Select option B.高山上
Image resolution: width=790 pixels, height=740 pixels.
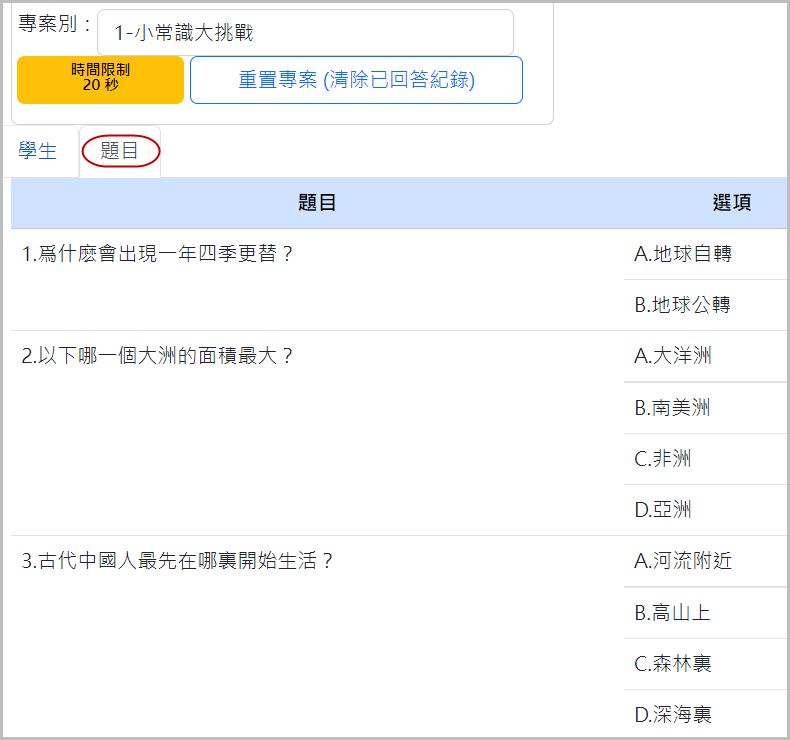(673, 613)
